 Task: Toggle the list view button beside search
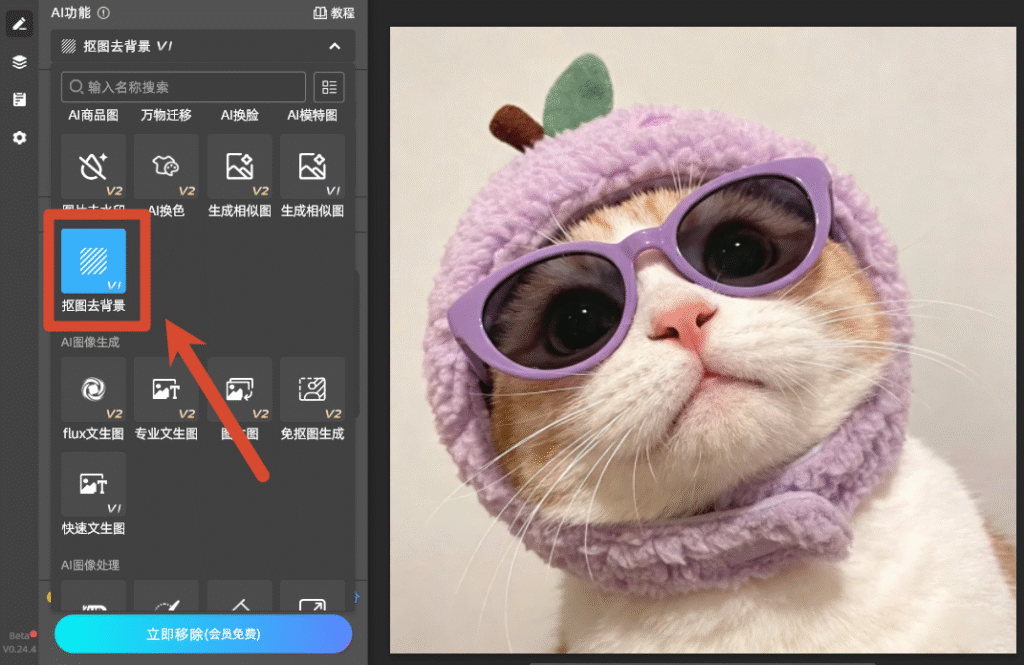(x=329, y=87)
